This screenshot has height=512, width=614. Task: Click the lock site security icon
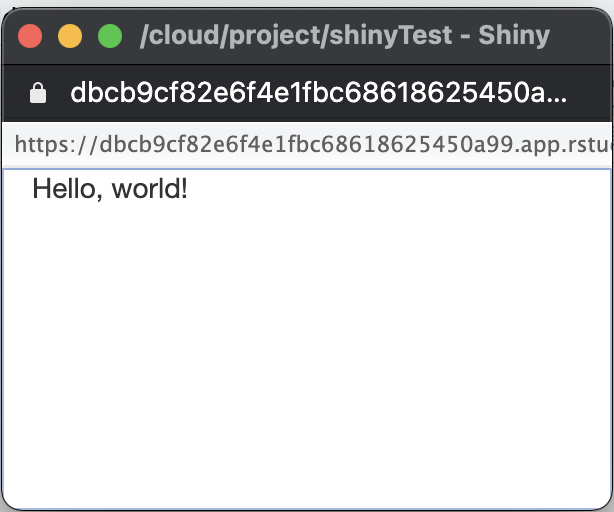click(39, 94)
